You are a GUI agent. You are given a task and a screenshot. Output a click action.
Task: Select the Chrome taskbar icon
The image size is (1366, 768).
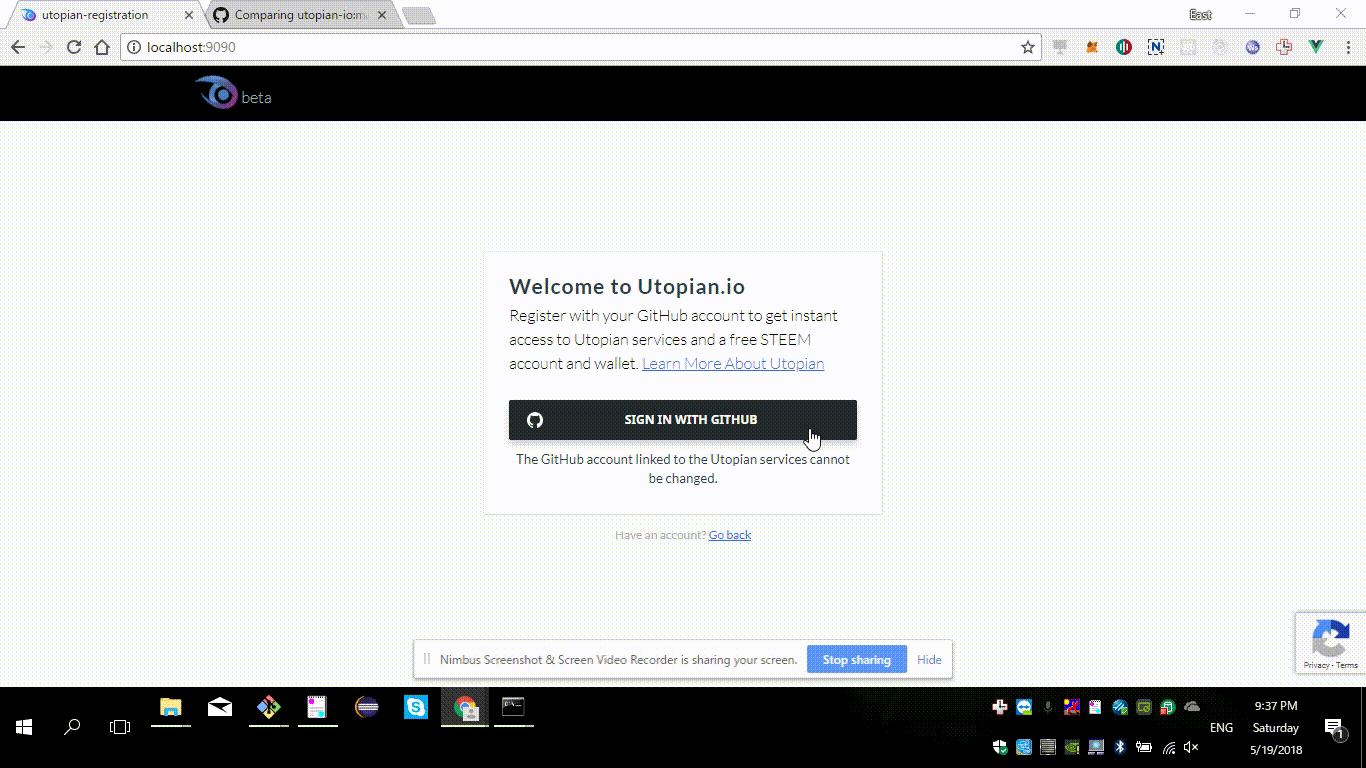[465, 708]
